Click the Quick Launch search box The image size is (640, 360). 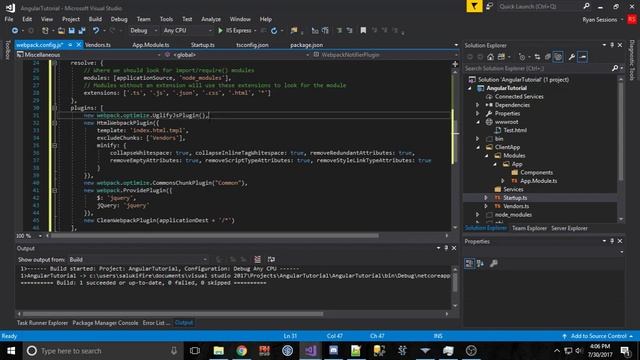539,6
